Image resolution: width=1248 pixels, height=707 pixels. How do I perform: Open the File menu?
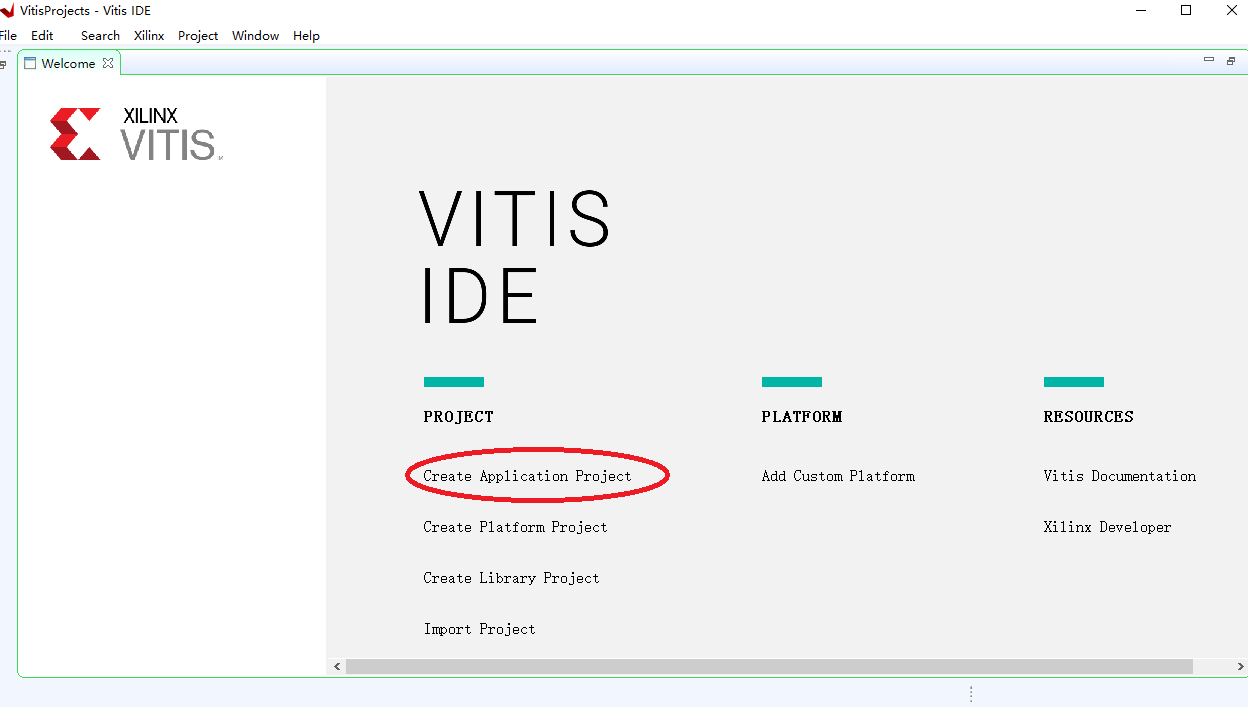pyautogui.click(x=8, y=35)
